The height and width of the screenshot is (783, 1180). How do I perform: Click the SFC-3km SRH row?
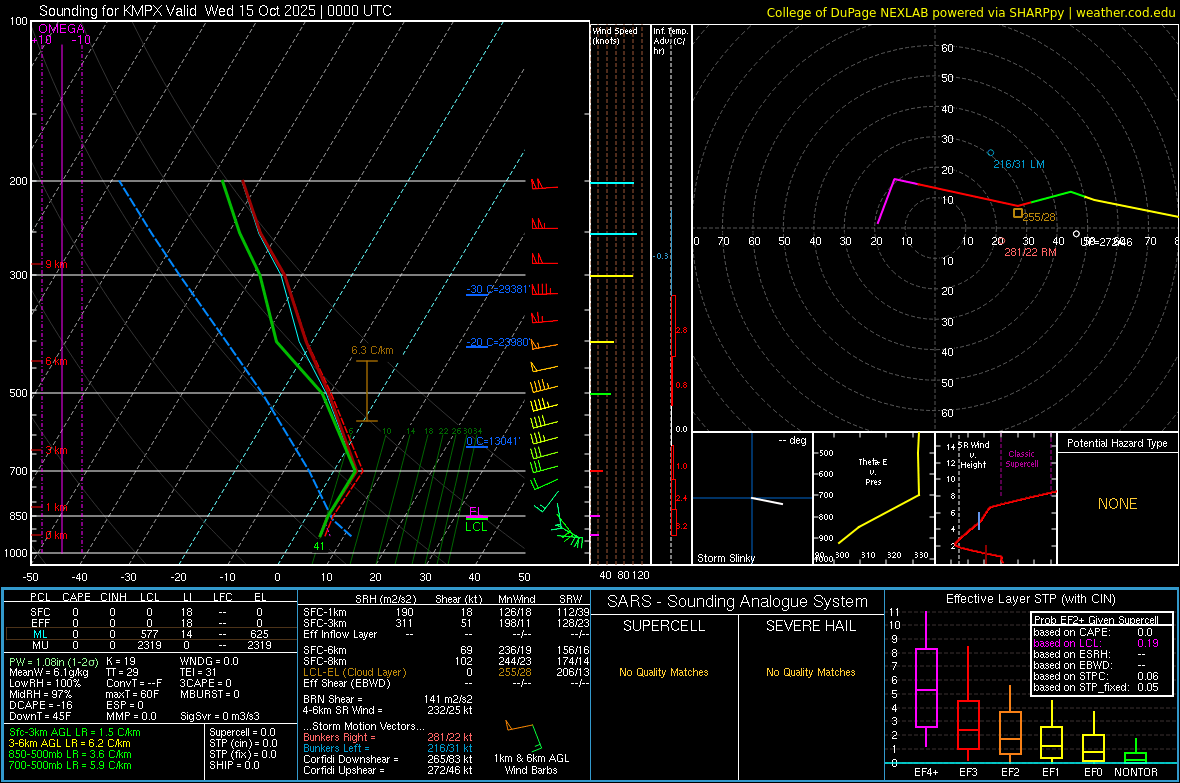(446, 623)
